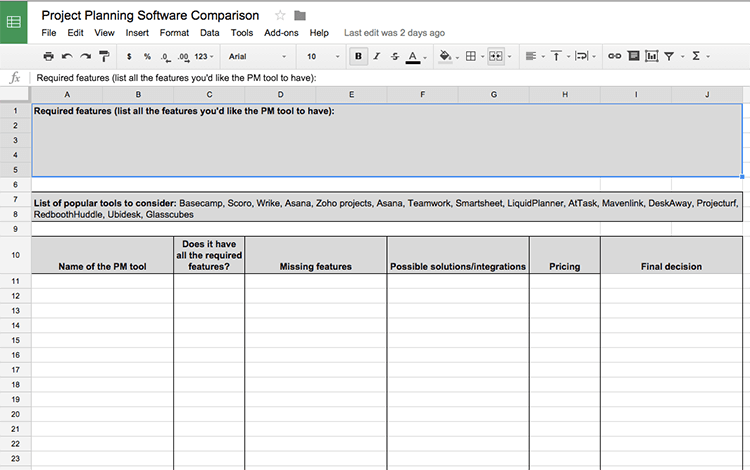This screenshot has width=750, height=470.
Task: Open the 123 number format dropdown
Action: coord(204,56)
